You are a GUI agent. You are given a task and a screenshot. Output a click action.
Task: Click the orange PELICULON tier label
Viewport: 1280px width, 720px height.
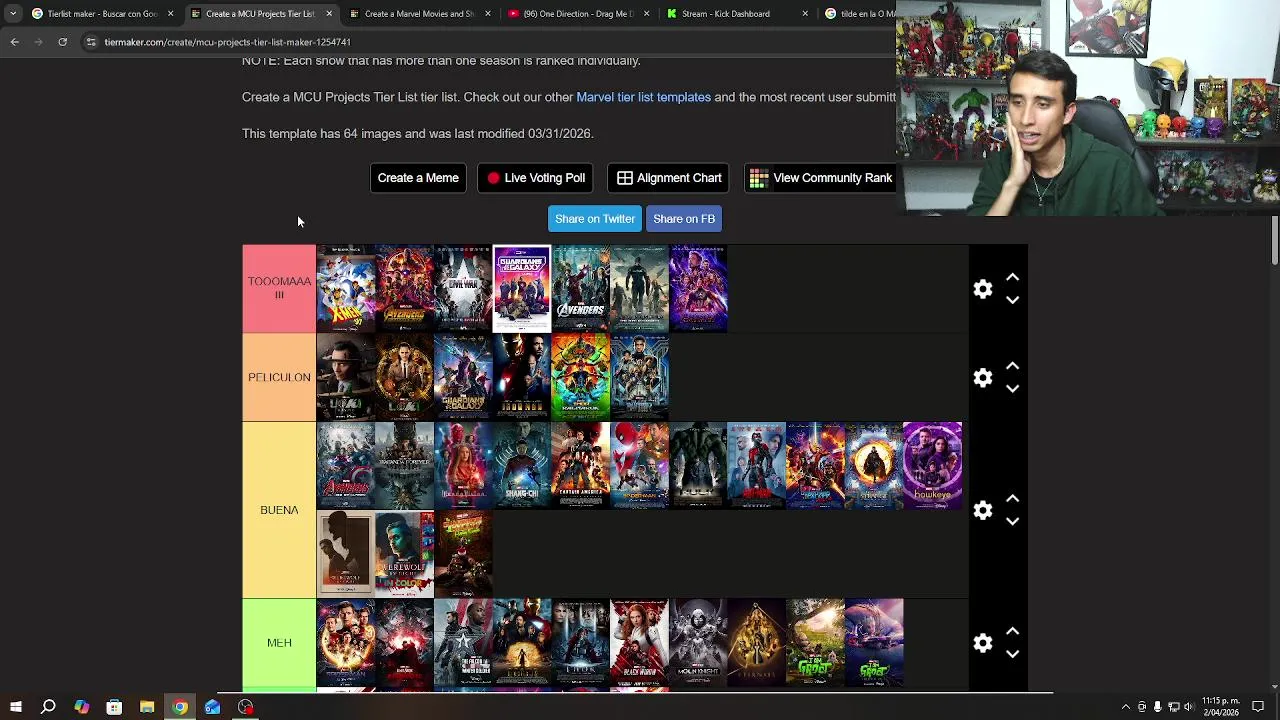click(x=279, y=377)
